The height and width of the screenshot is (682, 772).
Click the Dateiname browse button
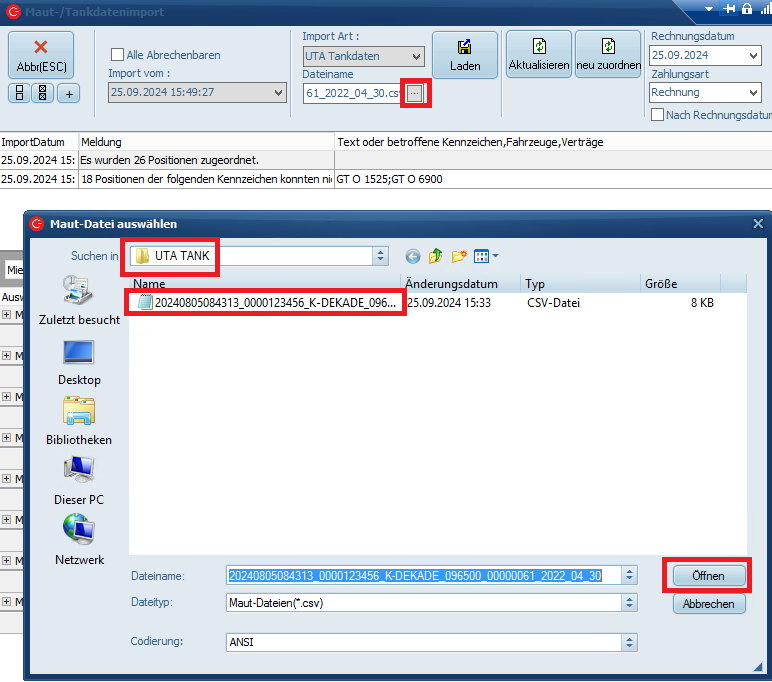[415, 93]
